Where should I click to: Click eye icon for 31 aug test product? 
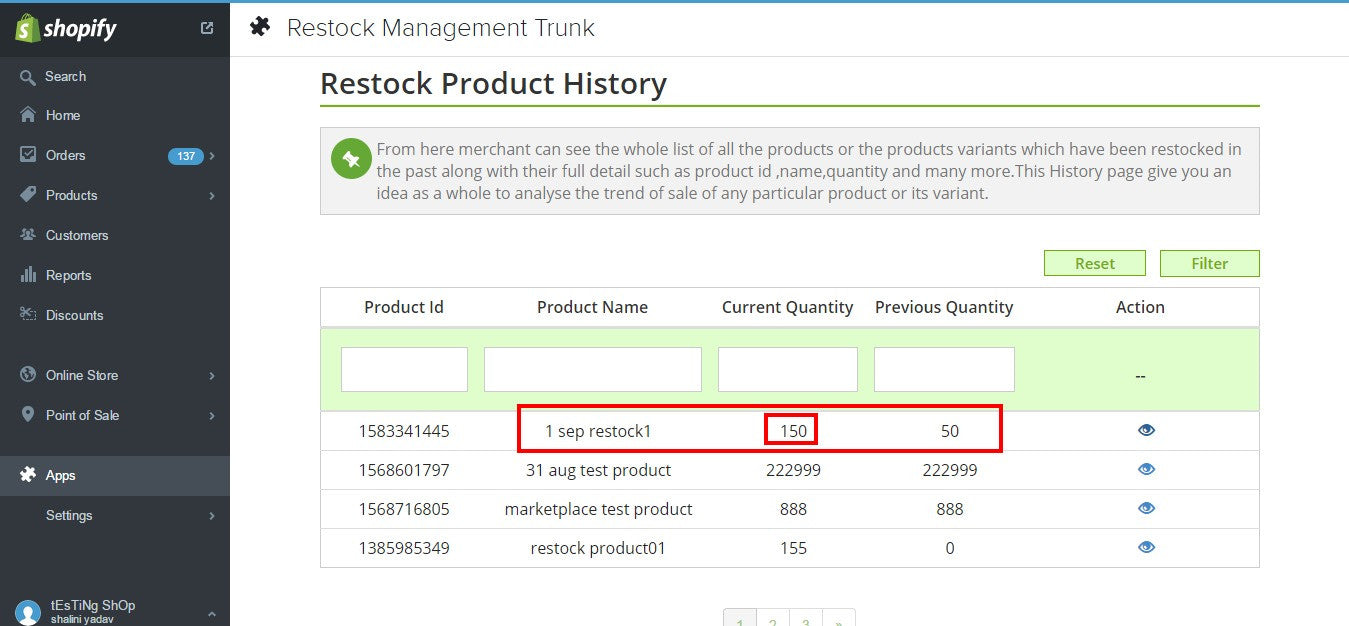[x=1146, y=469]
